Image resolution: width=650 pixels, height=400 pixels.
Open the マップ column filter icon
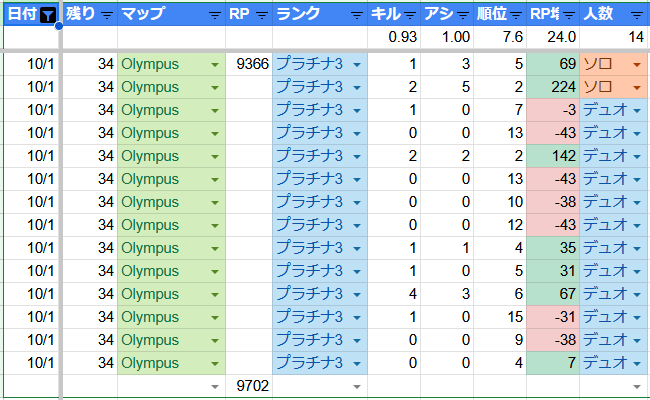pyautogui.click(x=214, y=15)
